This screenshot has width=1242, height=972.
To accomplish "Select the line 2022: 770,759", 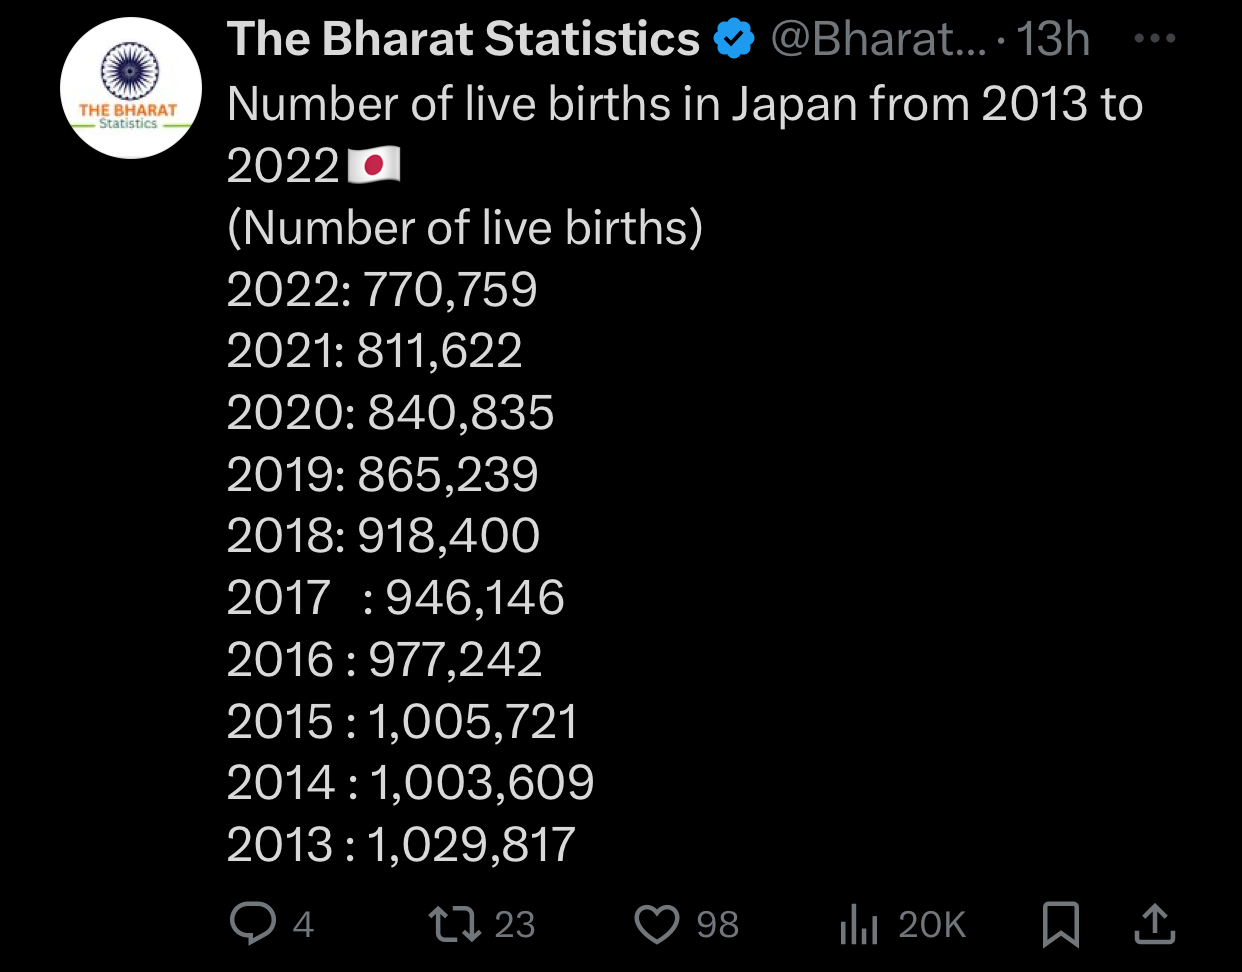I will click(x=382, y=290).
